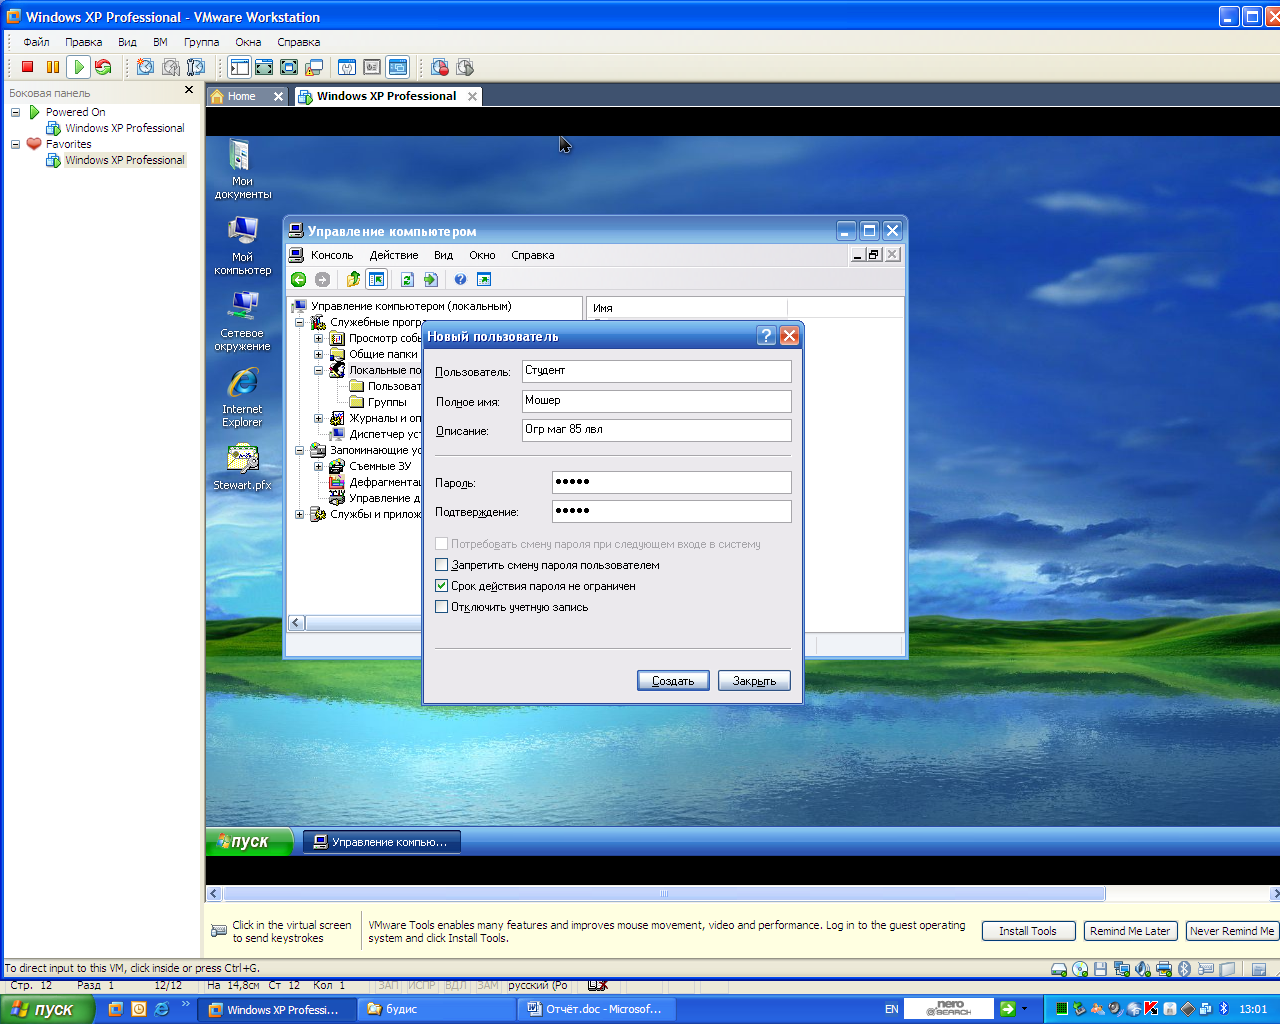
Task: Click the Never Remind Me button
Action: pos(1232,931)
